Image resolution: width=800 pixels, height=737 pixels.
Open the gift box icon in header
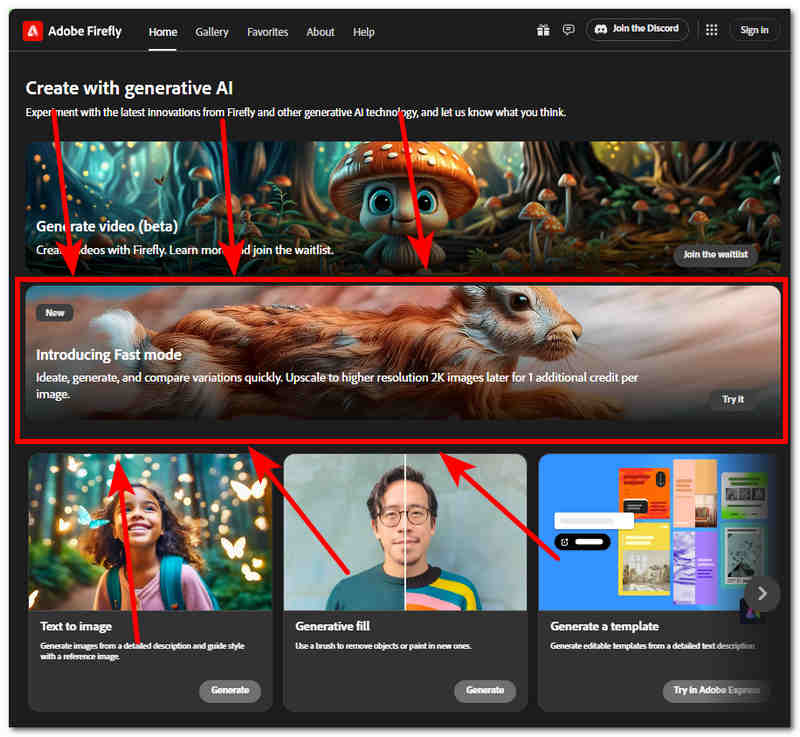pyautogui.click(x=543, y=30)
